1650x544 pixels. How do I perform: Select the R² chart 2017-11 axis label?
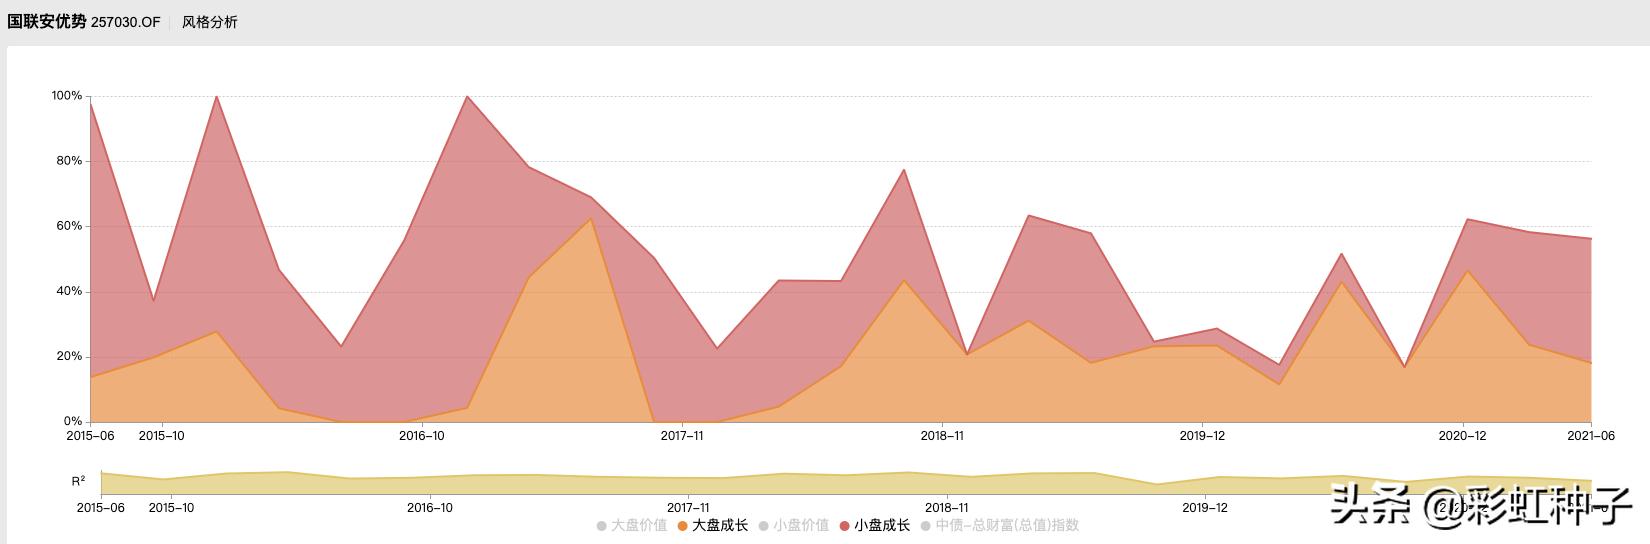click(x=688, y=508)
